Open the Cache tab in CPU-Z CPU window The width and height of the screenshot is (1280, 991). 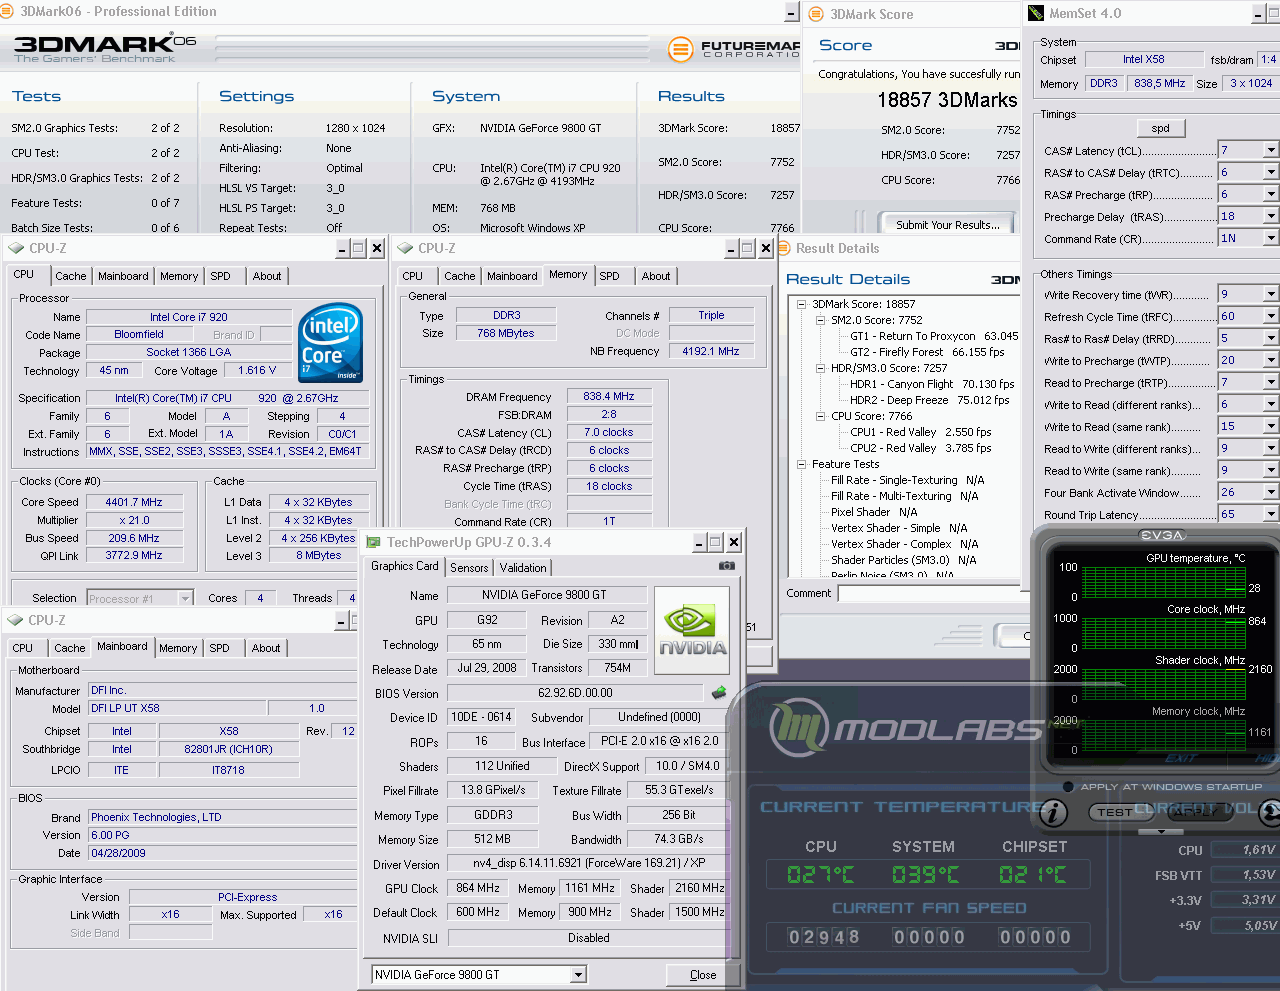(x=70, y=276)
